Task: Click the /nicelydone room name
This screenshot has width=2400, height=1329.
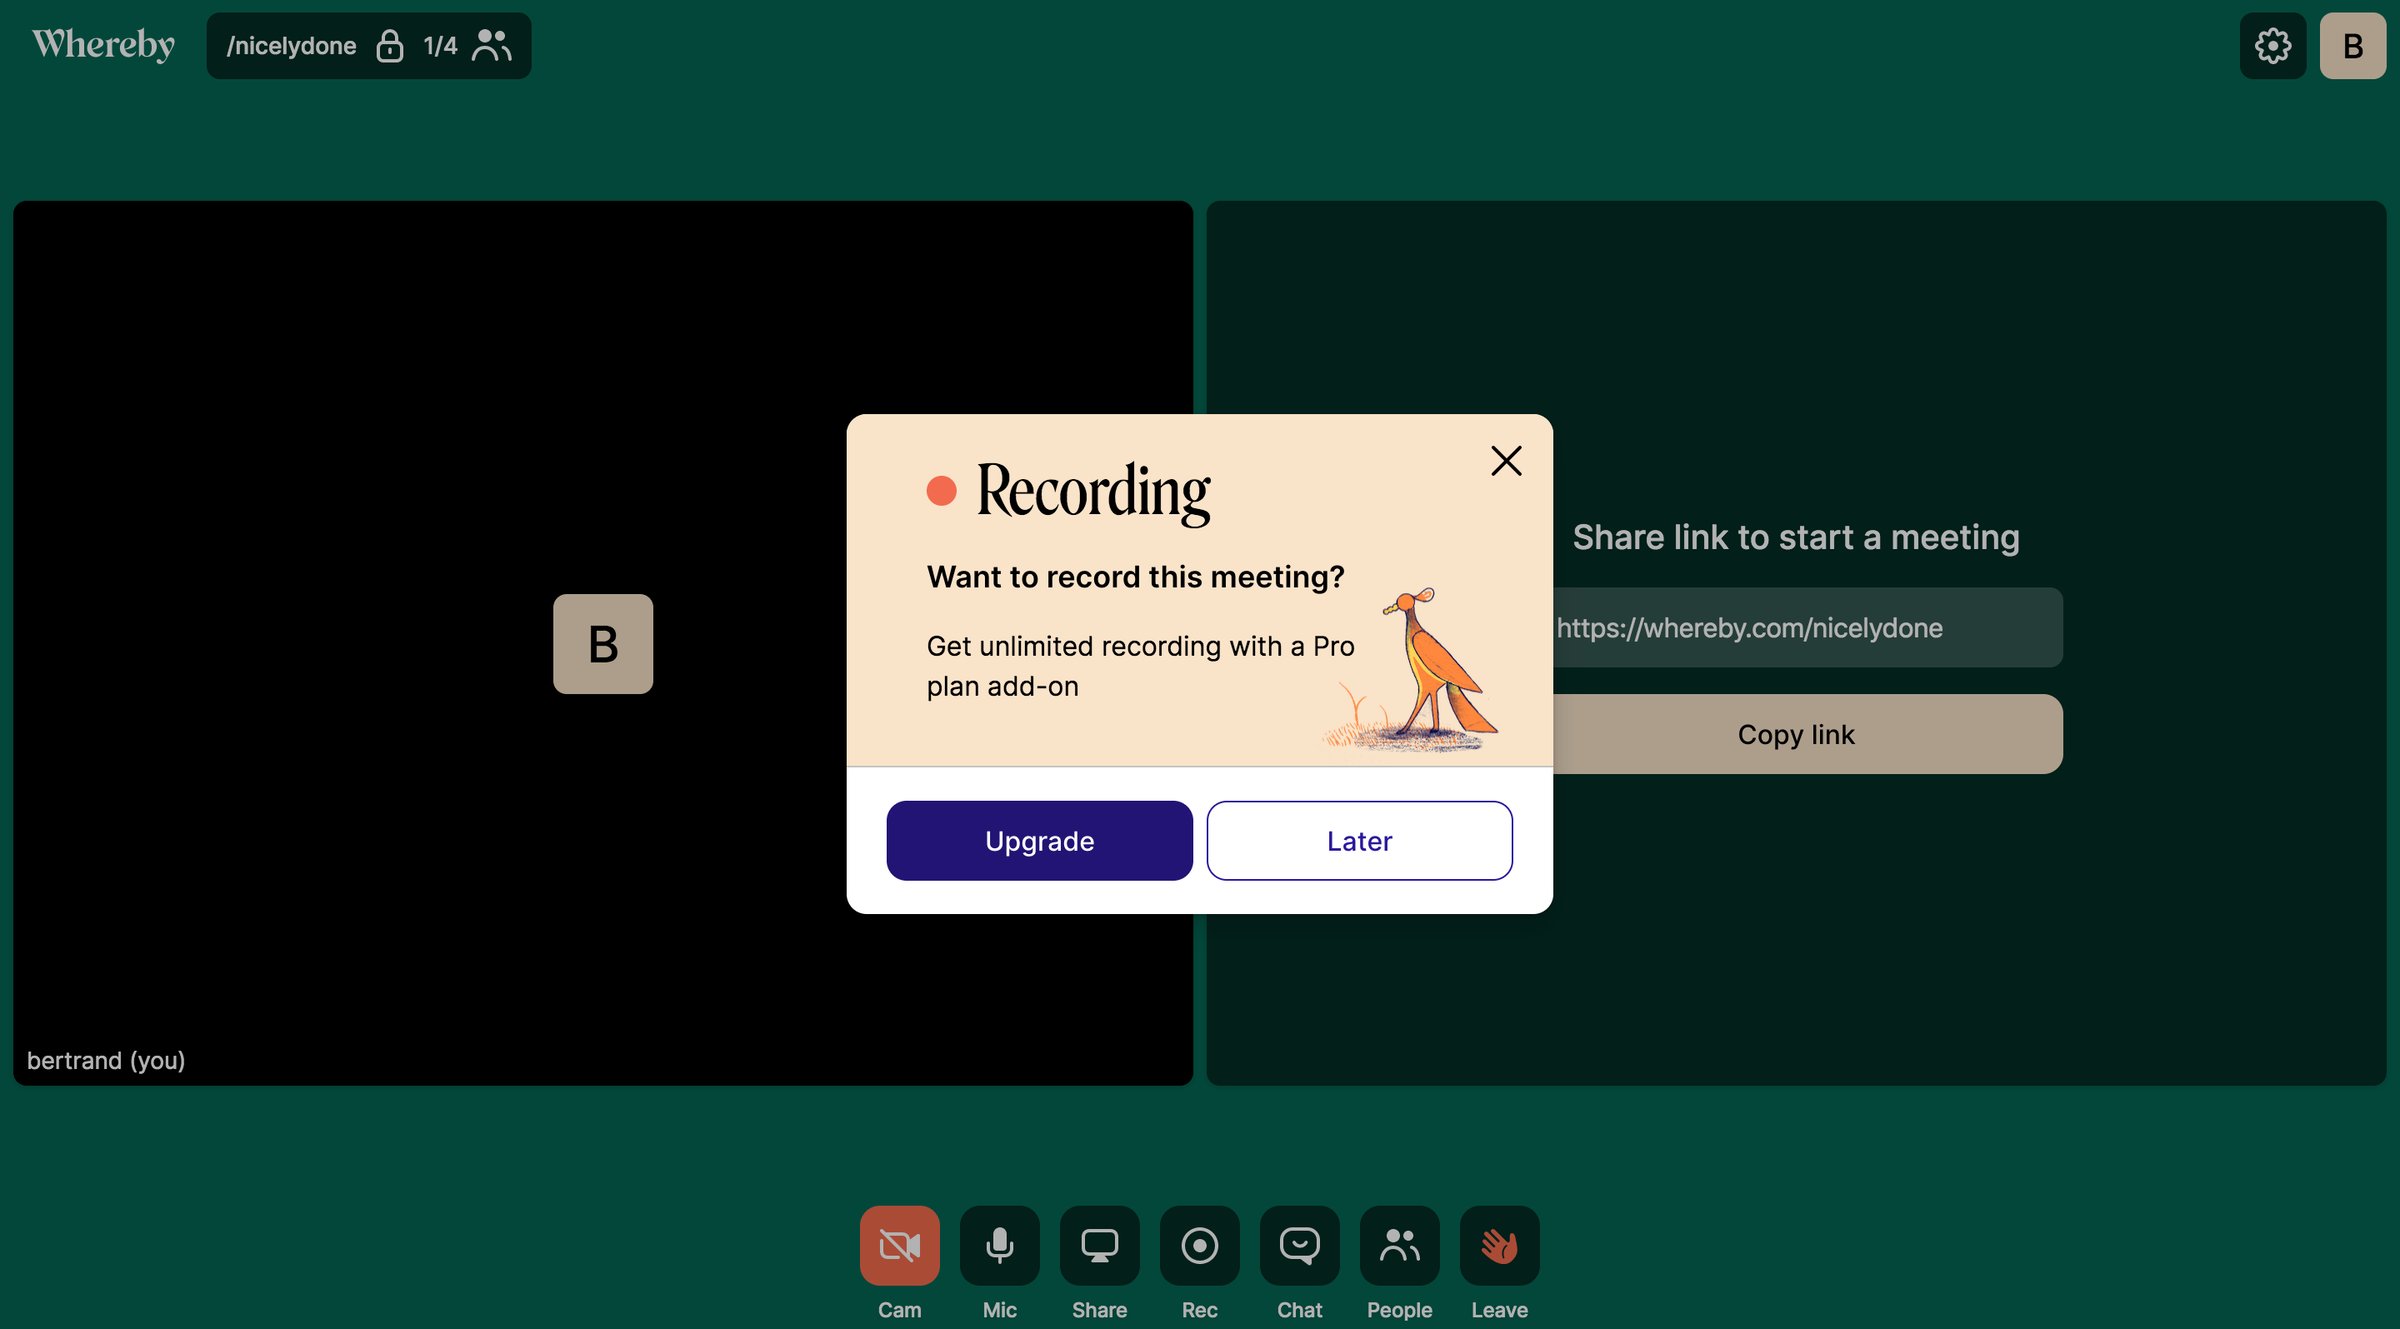Action: [x=291, y=46]
